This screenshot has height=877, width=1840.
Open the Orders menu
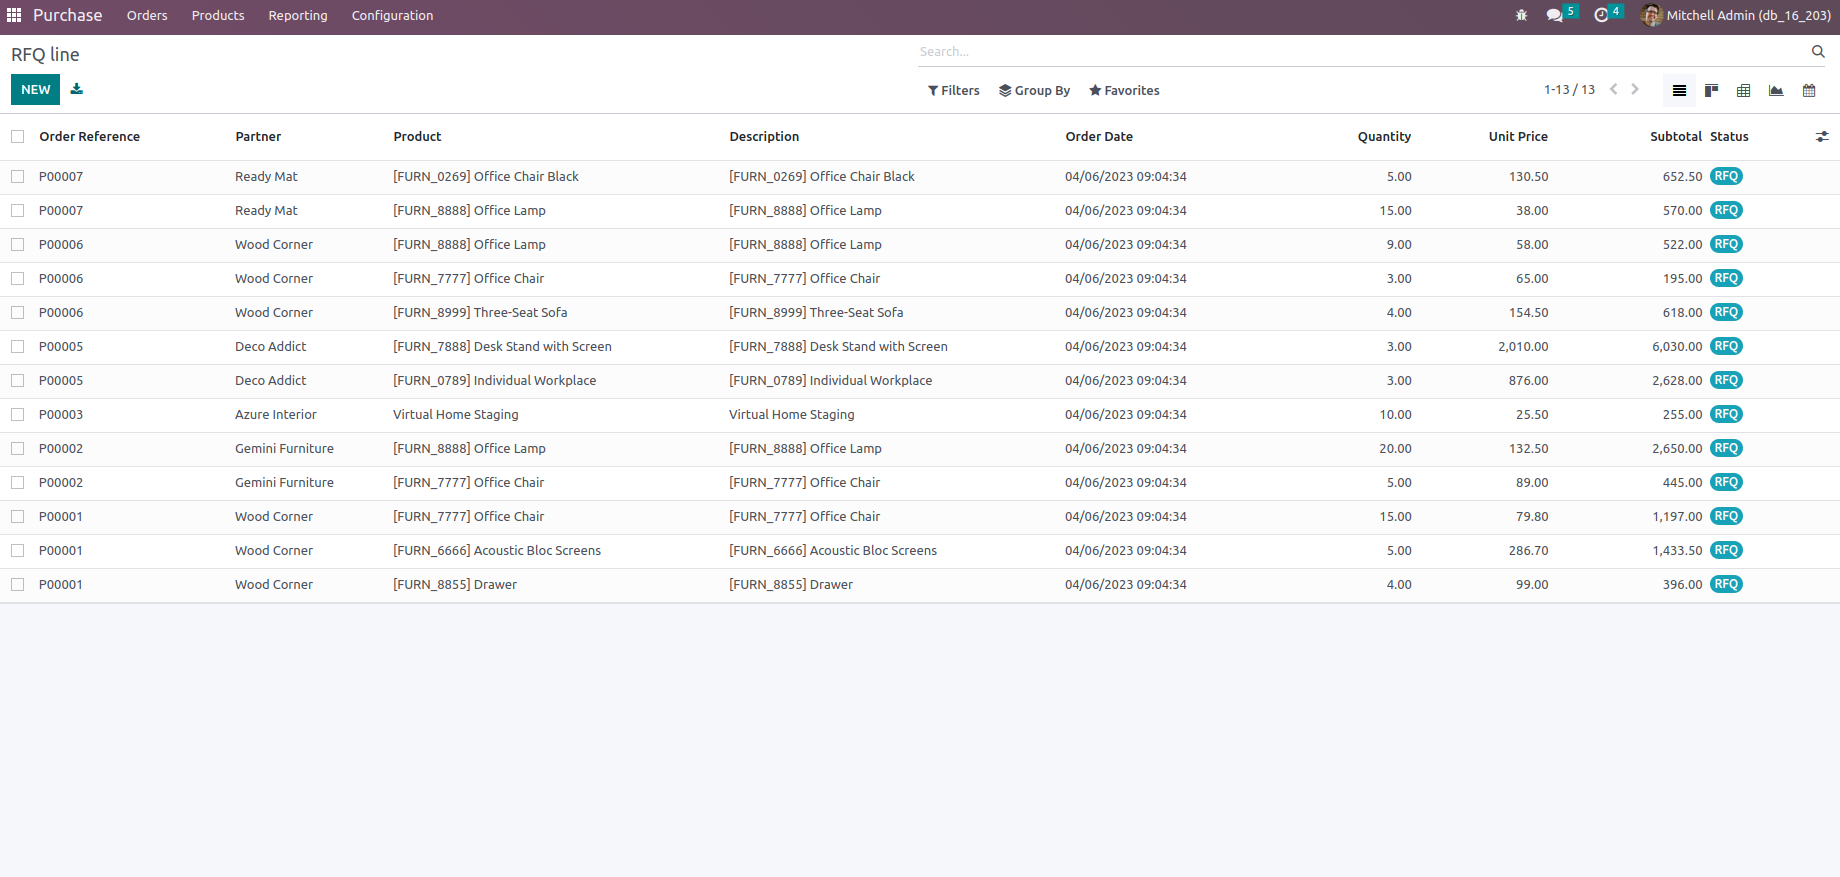tap(147, 15)
